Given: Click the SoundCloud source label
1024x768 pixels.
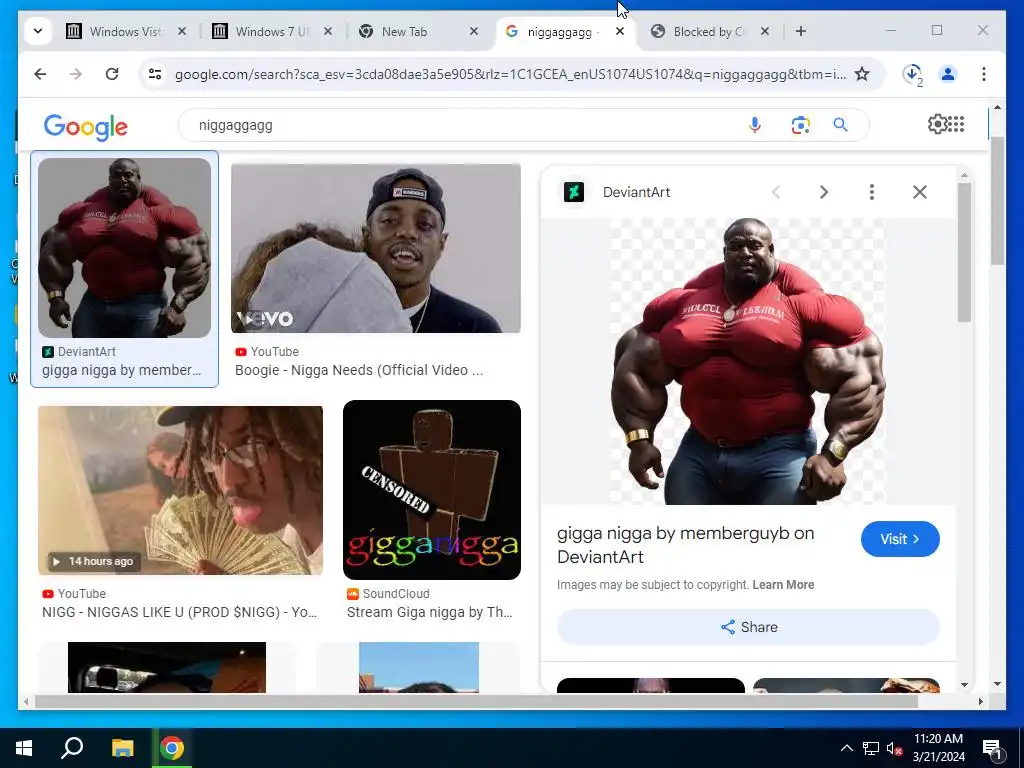Looking at the screenshot, I should click(396, 594).
